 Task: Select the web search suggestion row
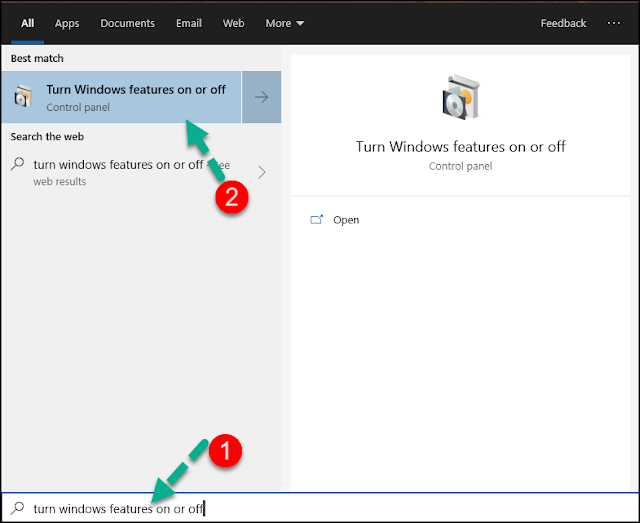click(x=141, y=172)
